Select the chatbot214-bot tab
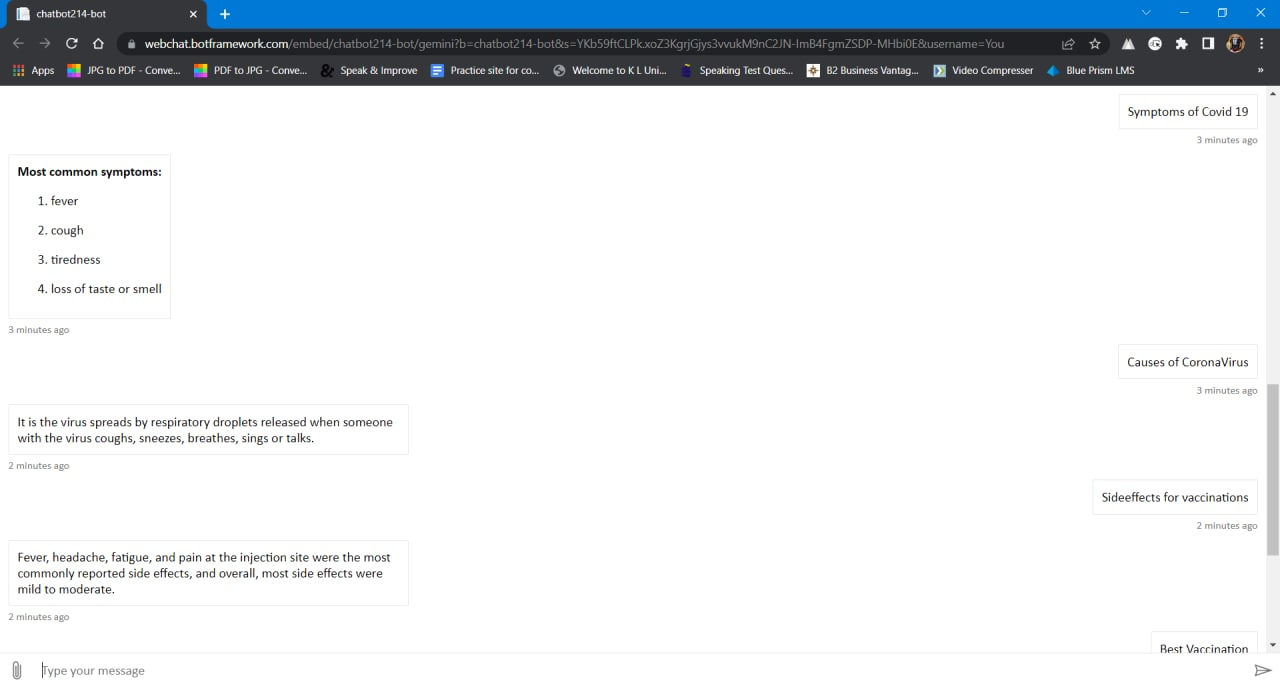This screenshot has height=686, width=1280. (x=104, y=14)
